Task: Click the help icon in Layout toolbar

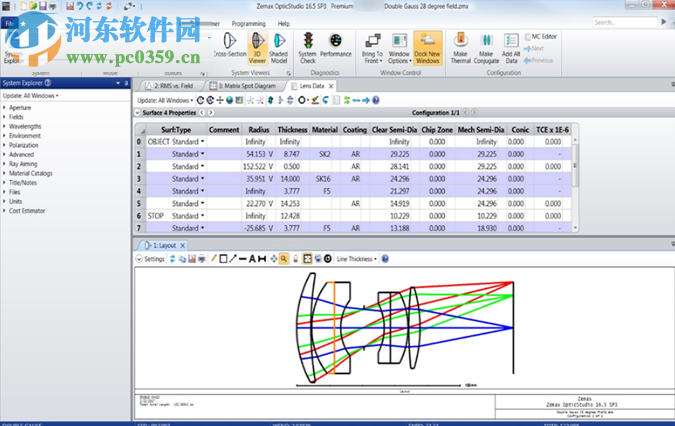Action: 385,259
